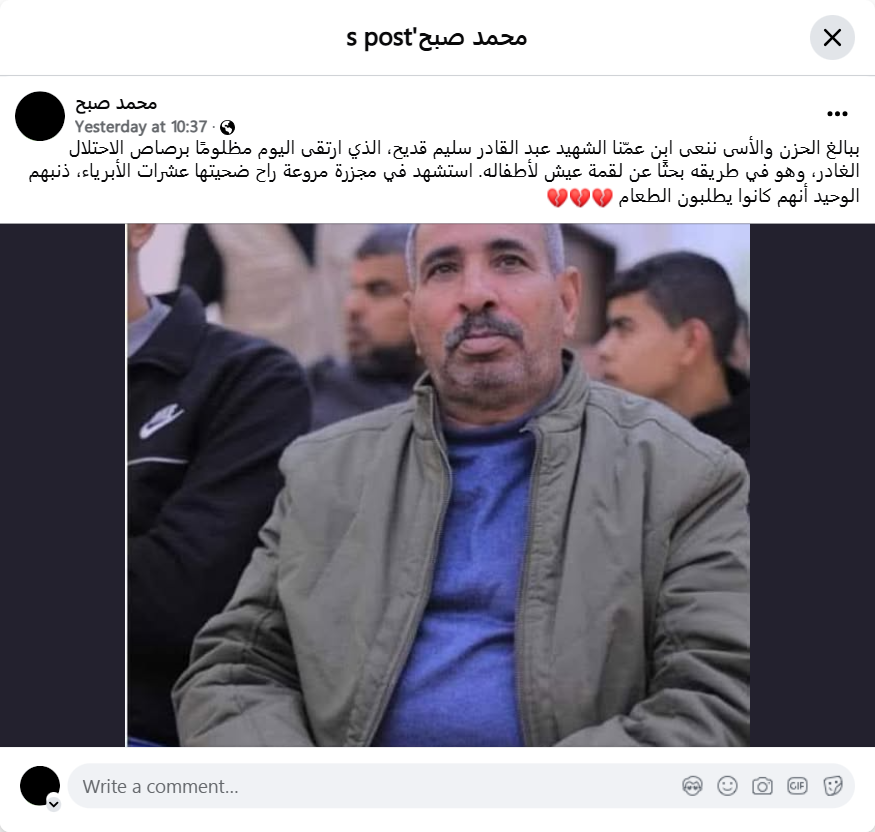Click the dark margin left of photo
Image resolution: width=875 pixels, height=832 pixels.
coord(63,485)
